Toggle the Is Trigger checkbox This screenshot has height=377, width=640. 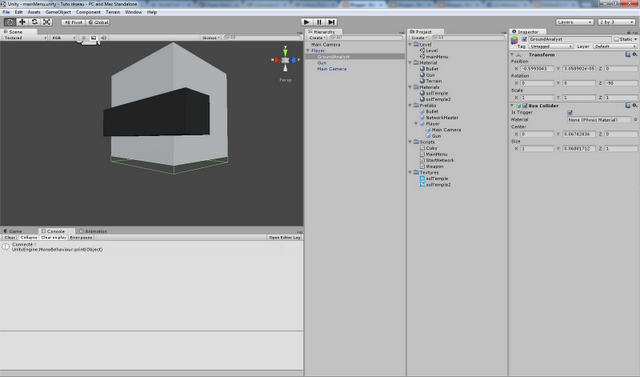(x=570, y=112)
